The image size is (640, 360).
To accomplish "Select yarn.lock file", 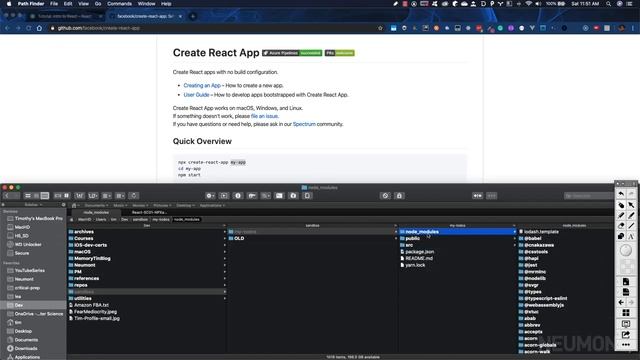I will (415, 265).
